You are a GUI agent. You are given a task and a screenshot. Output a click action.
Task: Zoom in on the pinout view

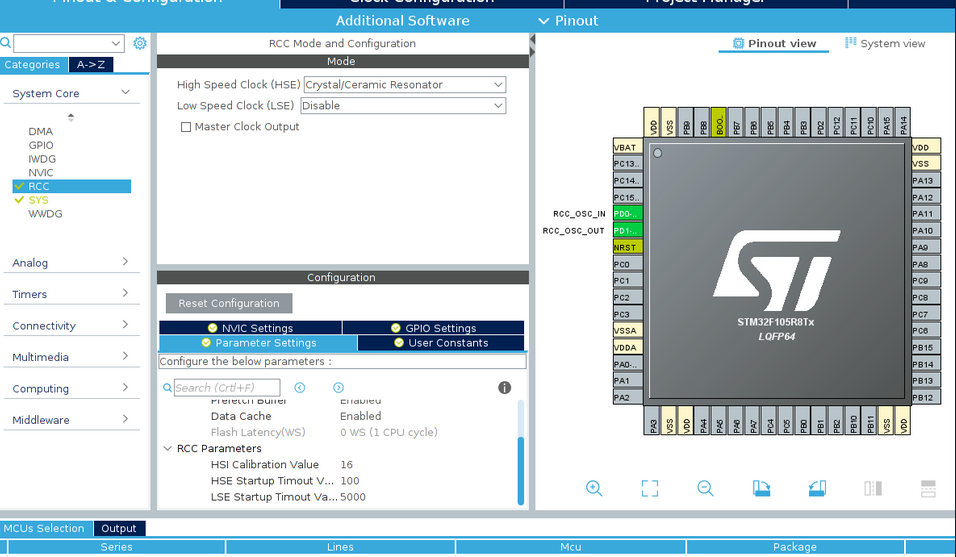pyautogui.click(x=594, y=488)
